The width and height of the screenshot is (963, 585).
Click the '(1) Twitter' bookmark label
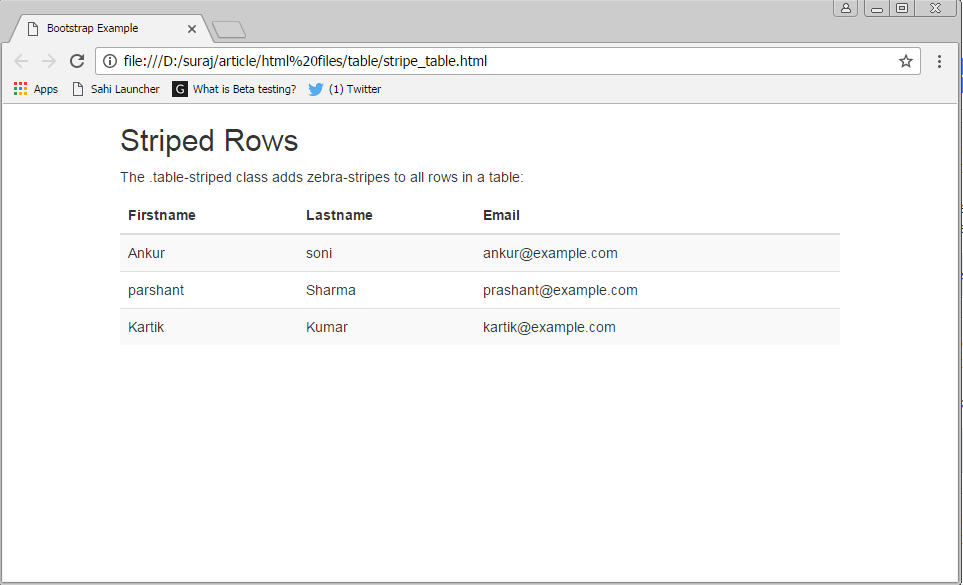pos(352,89)
